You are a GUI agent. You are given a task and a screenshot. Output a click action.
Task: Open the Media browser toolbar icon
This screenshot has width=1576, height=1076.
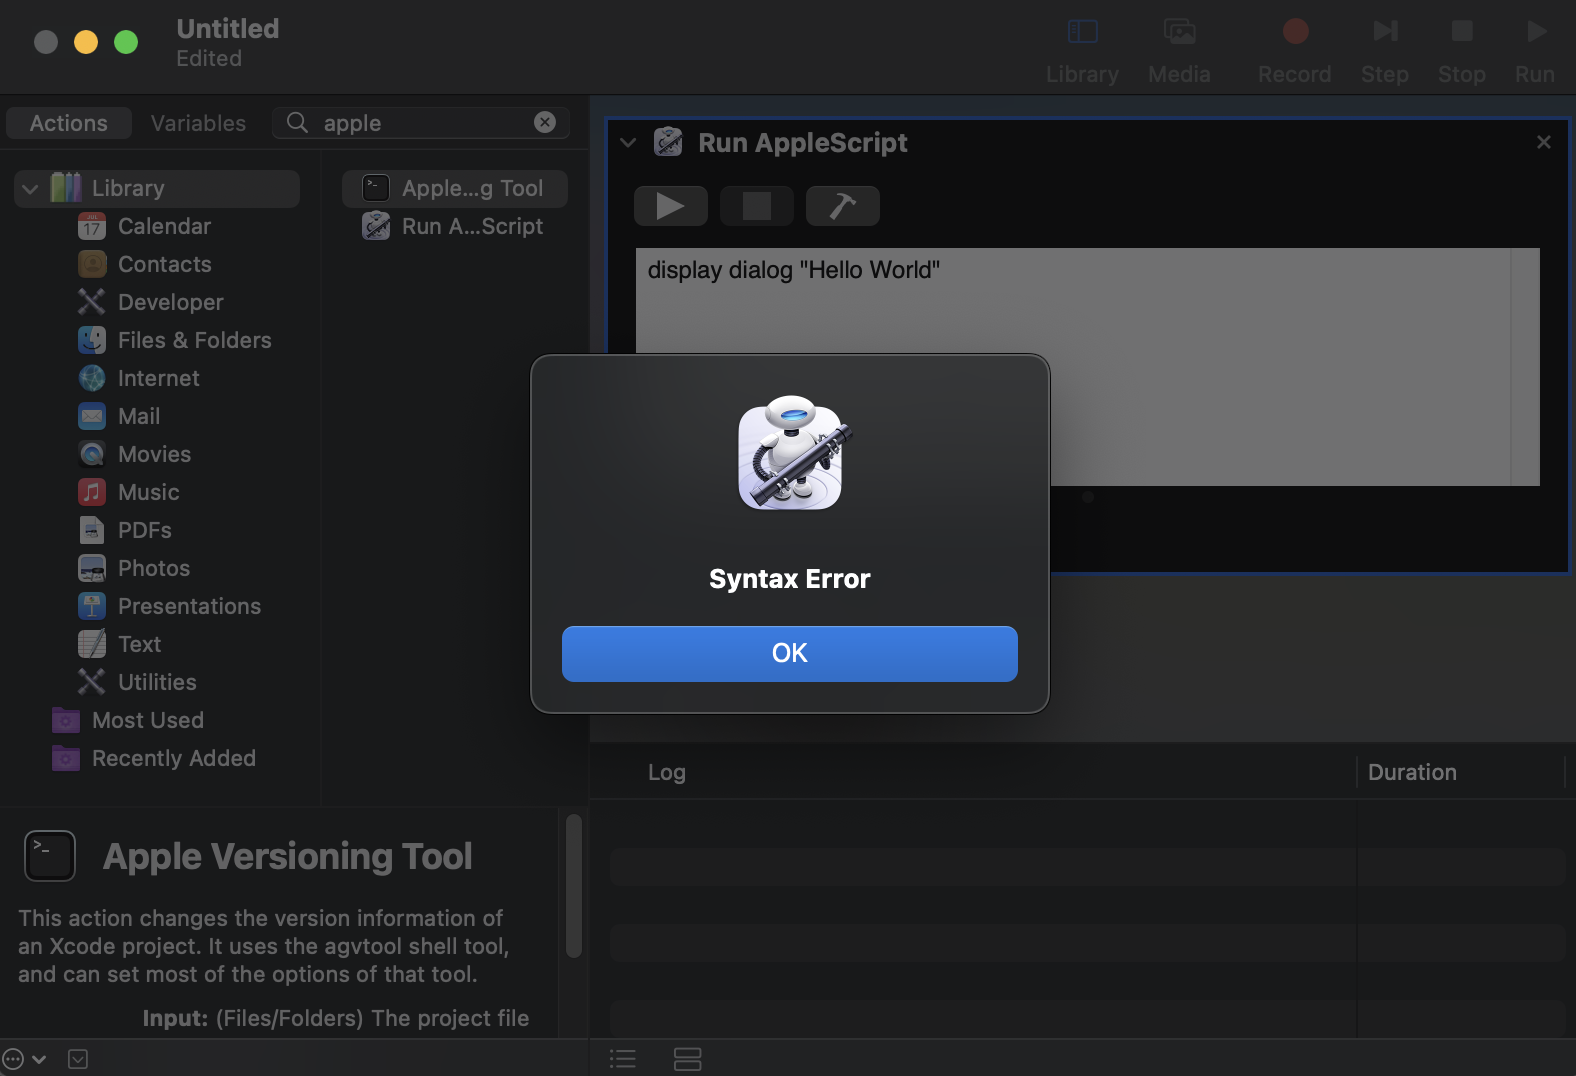(x=1180, y=32)
